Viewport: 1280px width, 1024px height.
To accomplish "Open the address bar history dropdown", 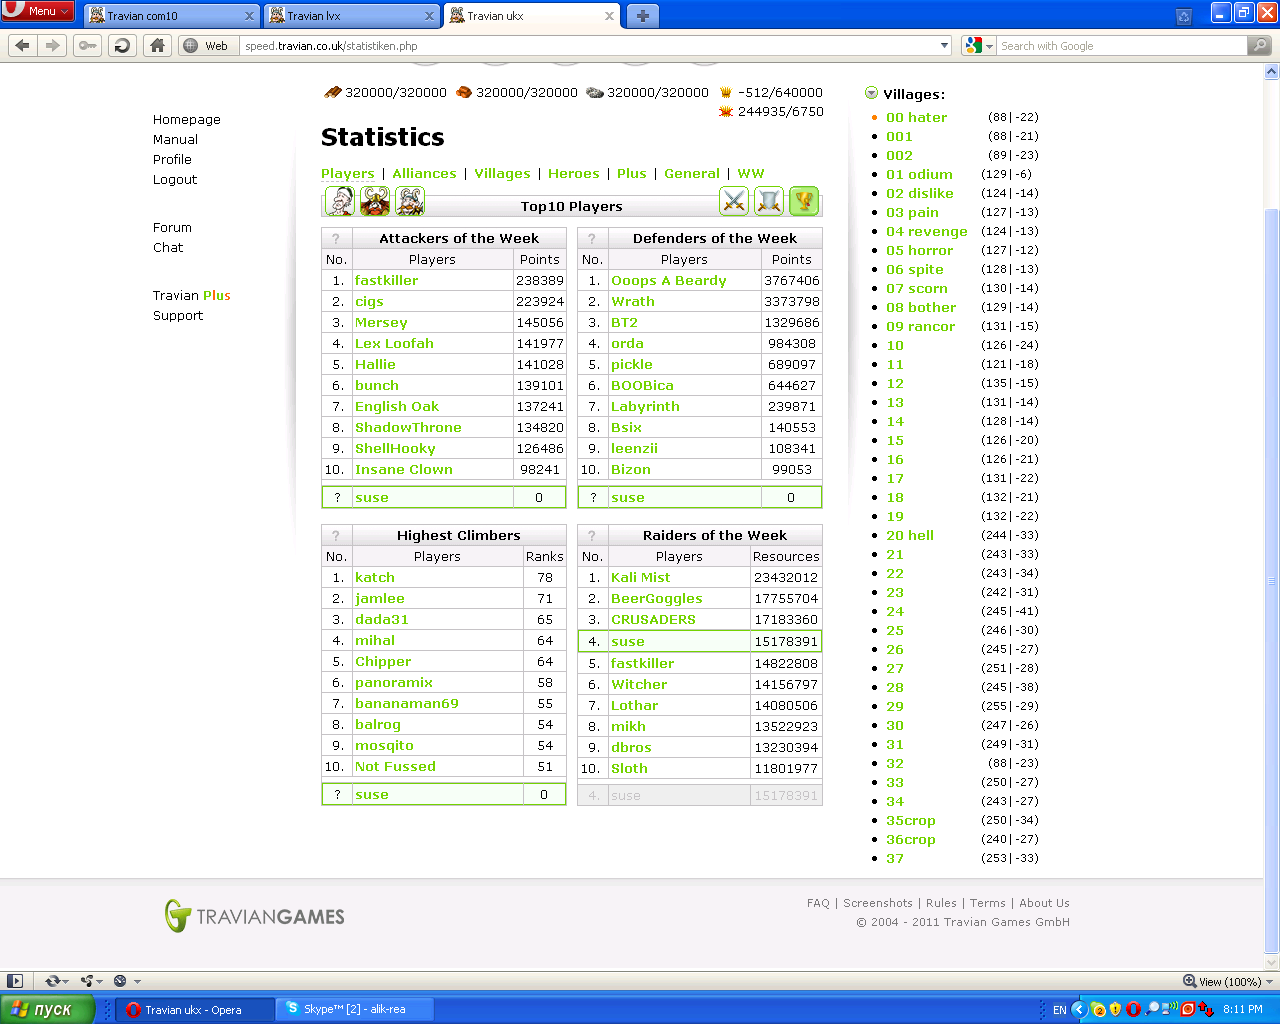I will click(x=945, y=45).
